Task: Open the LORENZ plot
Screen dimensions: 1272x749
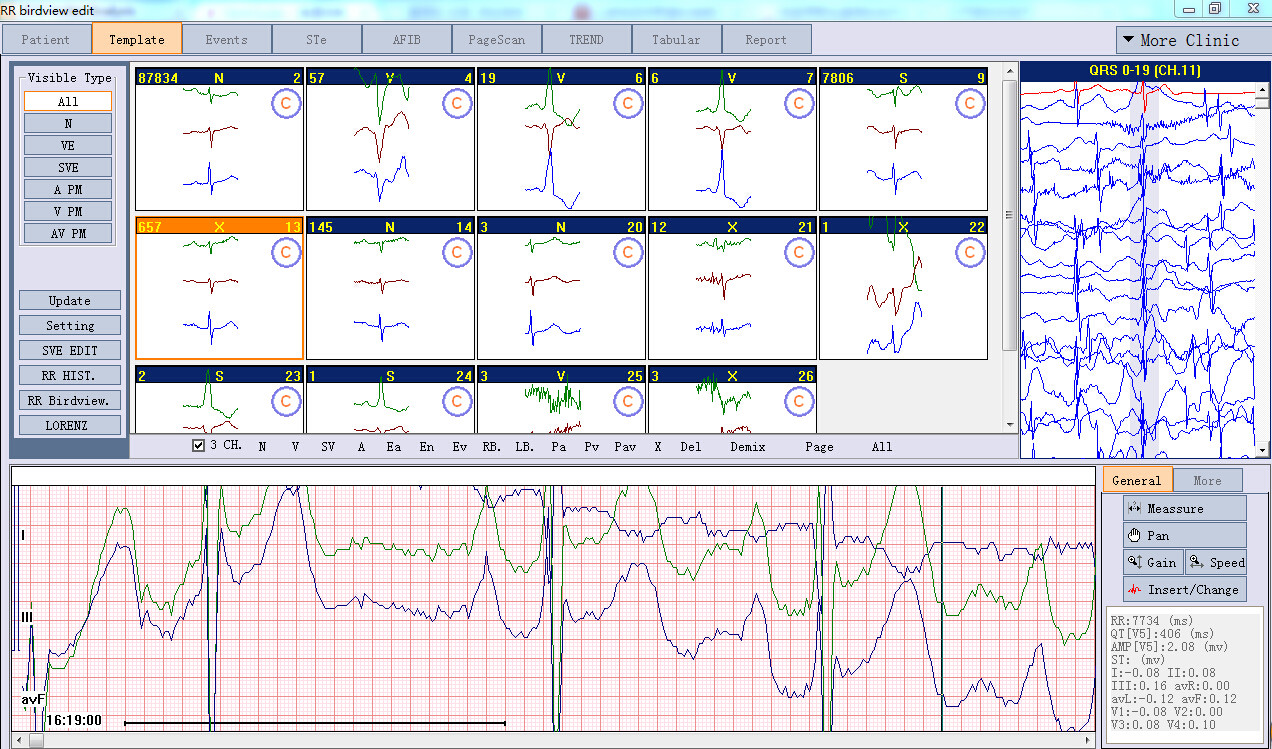Action: point(70,425)
